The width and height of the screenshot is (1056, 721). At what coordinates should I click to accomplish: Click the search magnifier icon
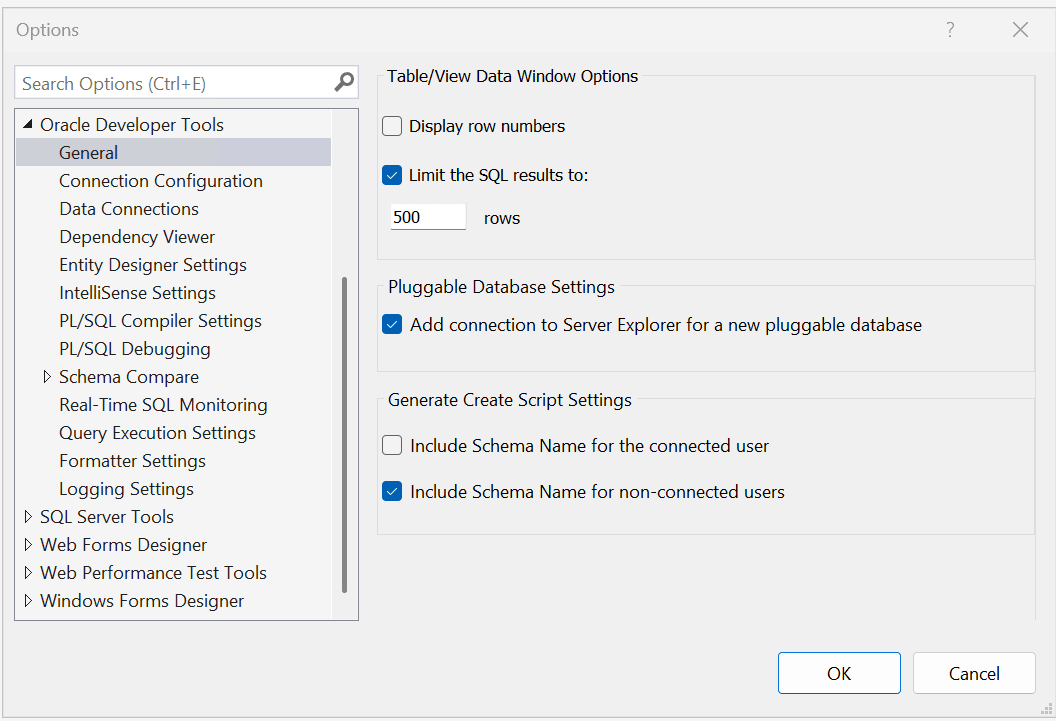tap(343, 81)
